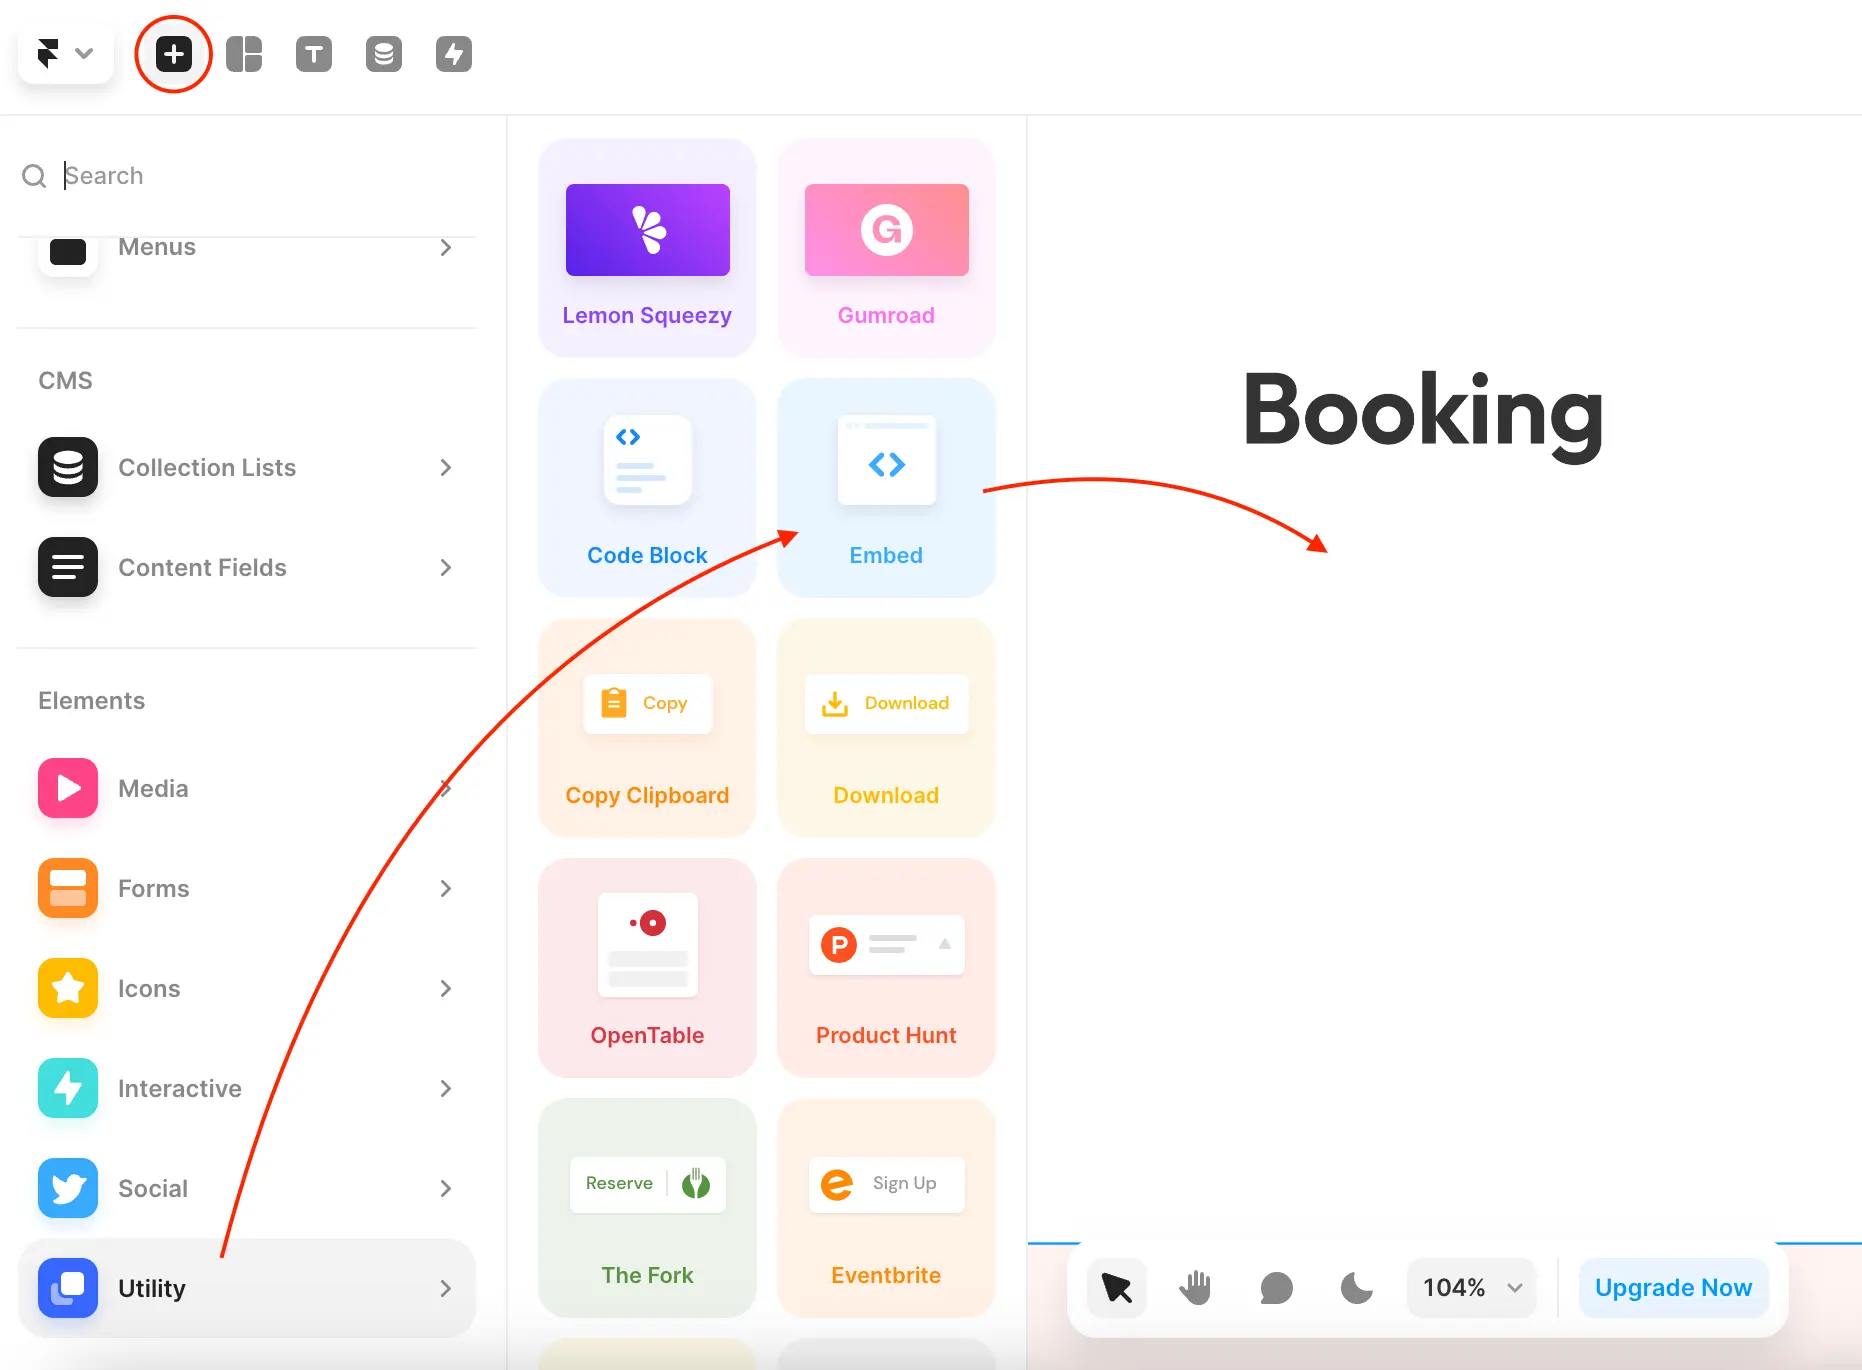Open the Media category
Screen dimensions: 1862x1370
[x=246, y=788]
